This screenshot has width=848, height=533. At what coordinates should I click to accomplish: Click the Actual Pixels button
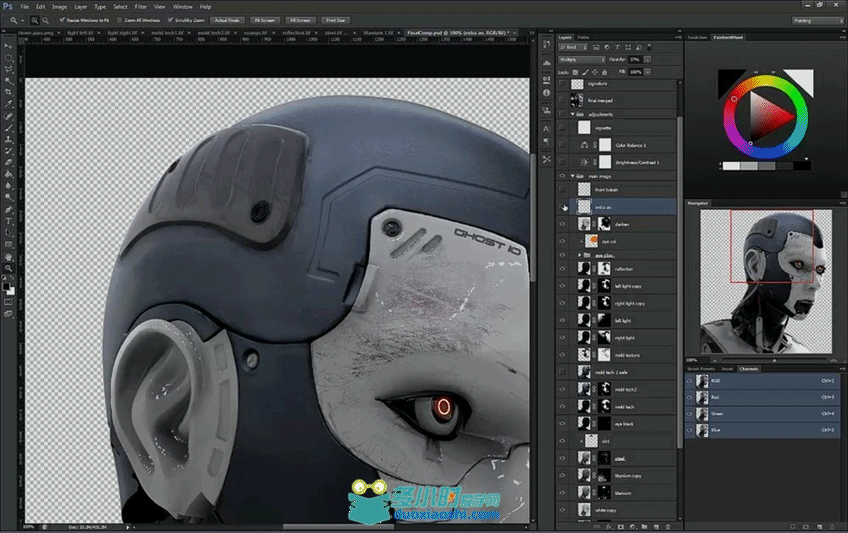[x=227, y=20]
